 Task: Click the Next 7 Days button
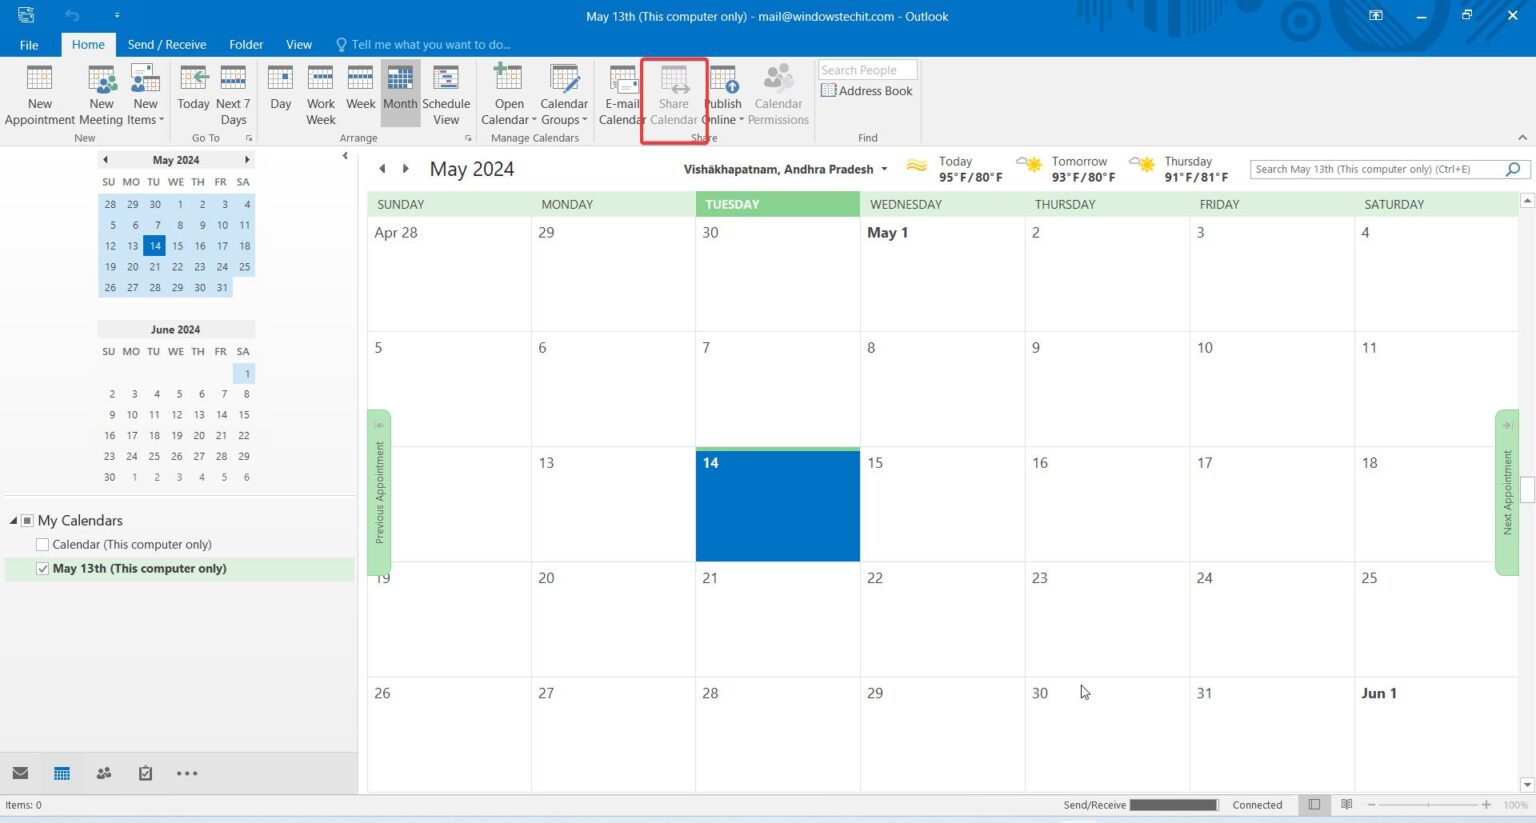tap(233, 93)
